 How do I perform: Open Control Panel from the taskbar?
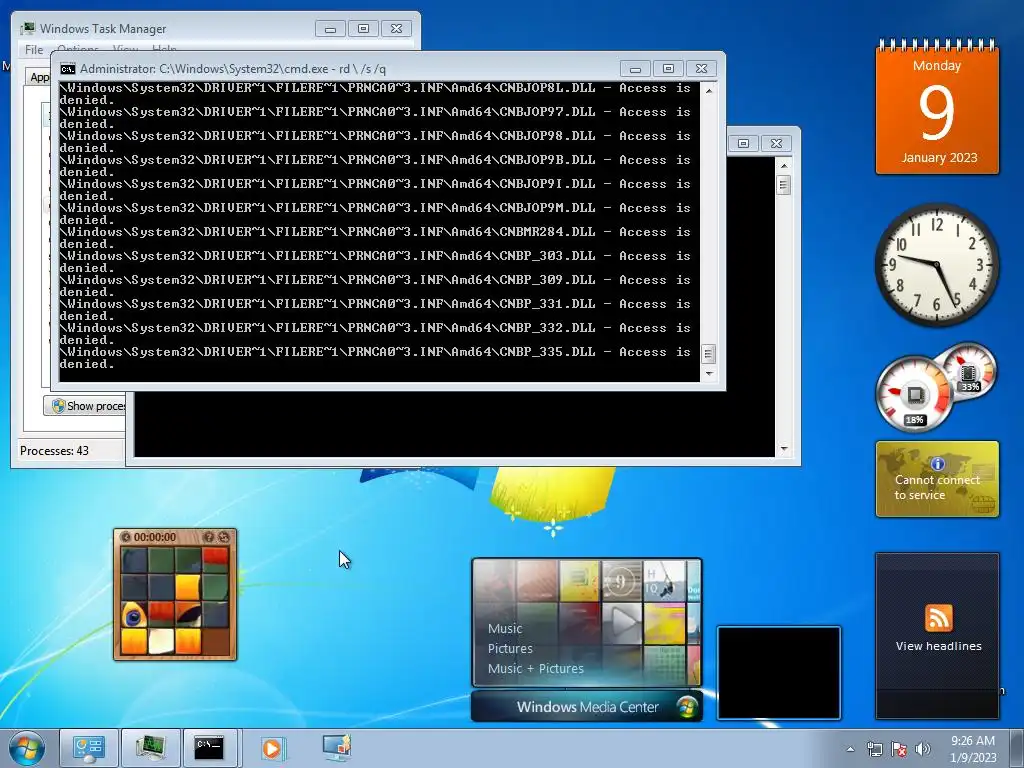(x=89, y=748)
